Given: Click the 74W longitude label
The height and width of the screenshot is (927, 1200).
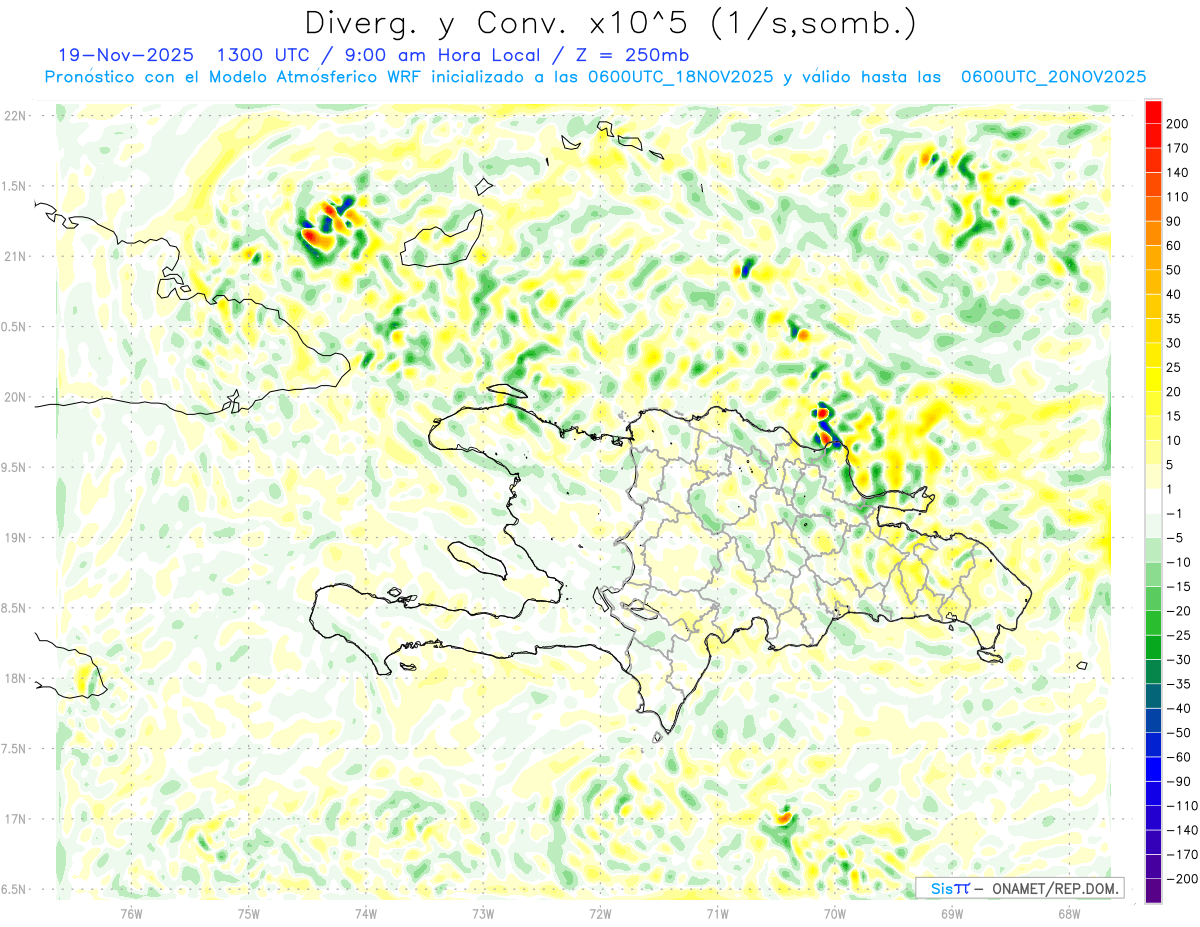Looking at the screenshot, I should coord(366,914).
